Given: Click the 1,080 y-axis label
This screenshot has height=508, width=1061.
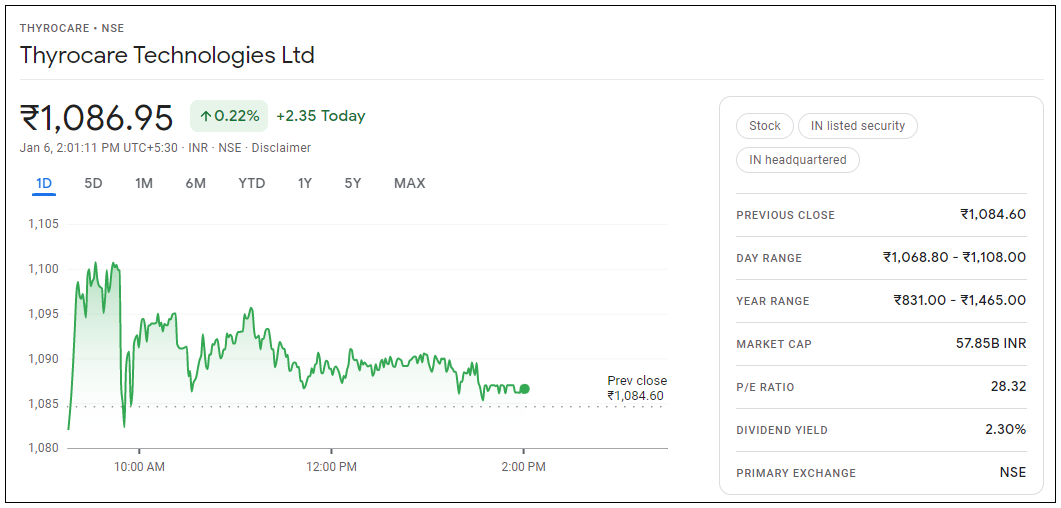Looking at the screenshot, I should pyautogui.click(x=43, y=448).
